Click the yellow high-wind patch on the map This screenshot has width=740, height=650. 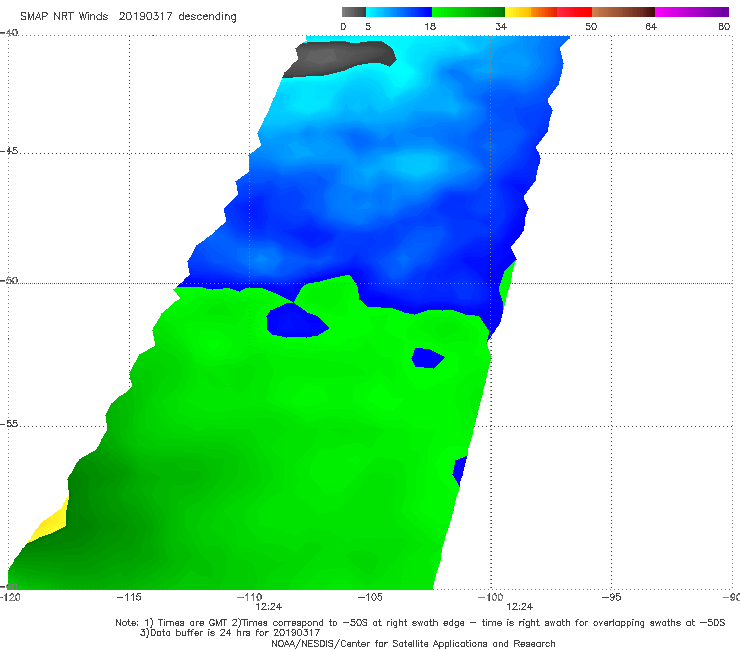click(50, 520)
